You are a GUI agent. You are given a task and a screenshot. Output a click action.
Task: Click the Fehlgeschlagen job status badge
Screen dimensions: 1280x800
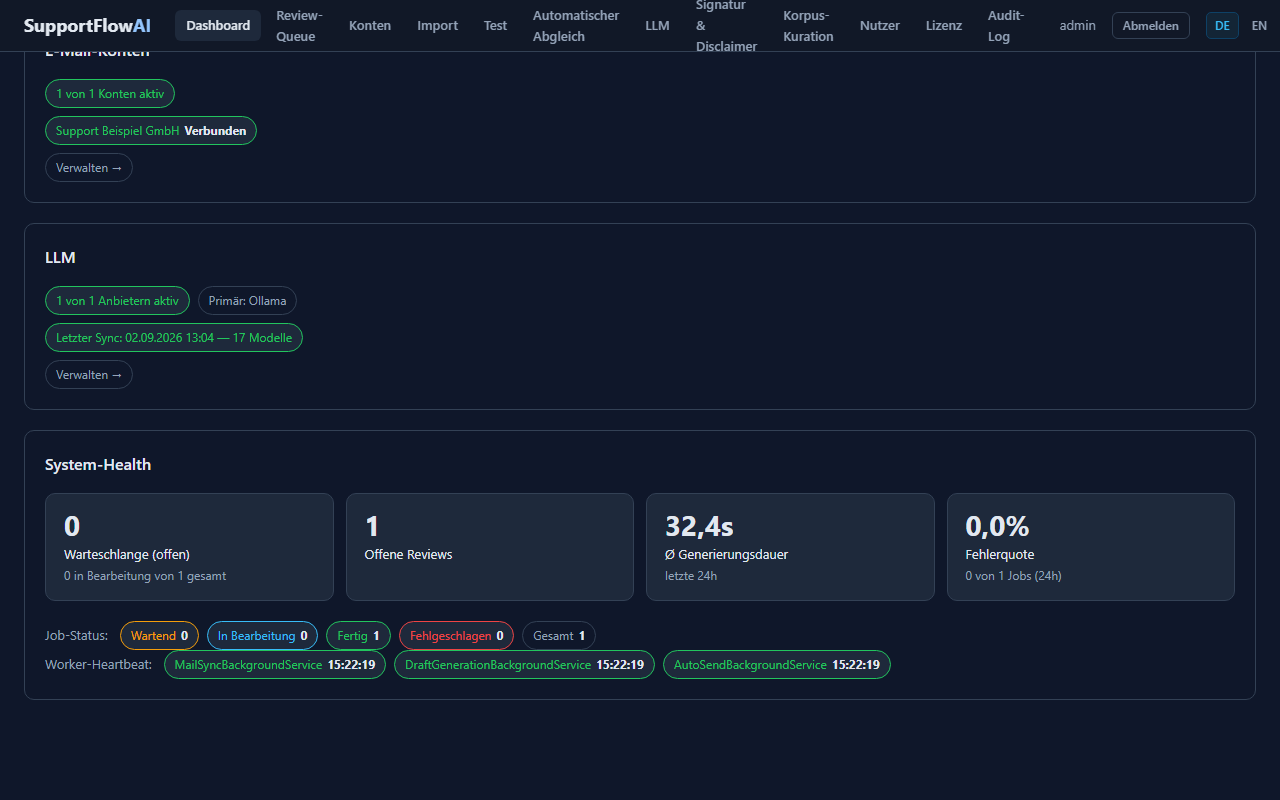pos(456,636)
